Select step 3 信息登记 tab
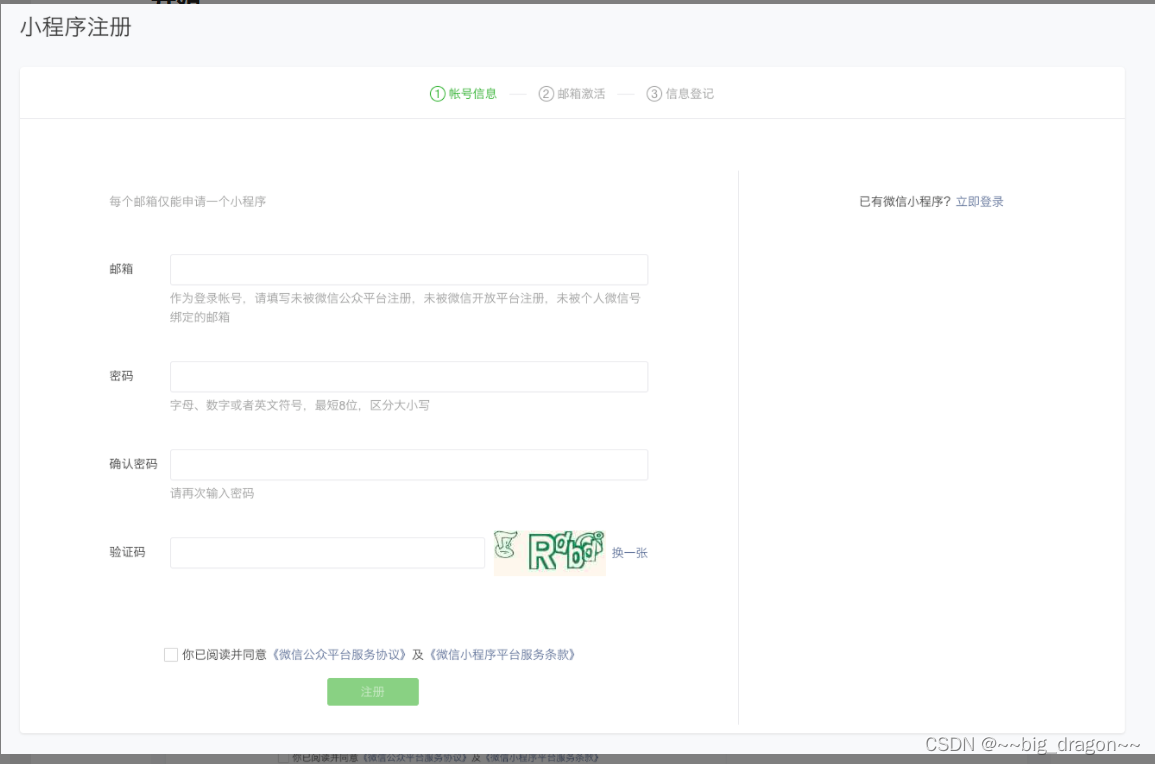This screenshot has width=1155, height=764. tap(680, 94)
